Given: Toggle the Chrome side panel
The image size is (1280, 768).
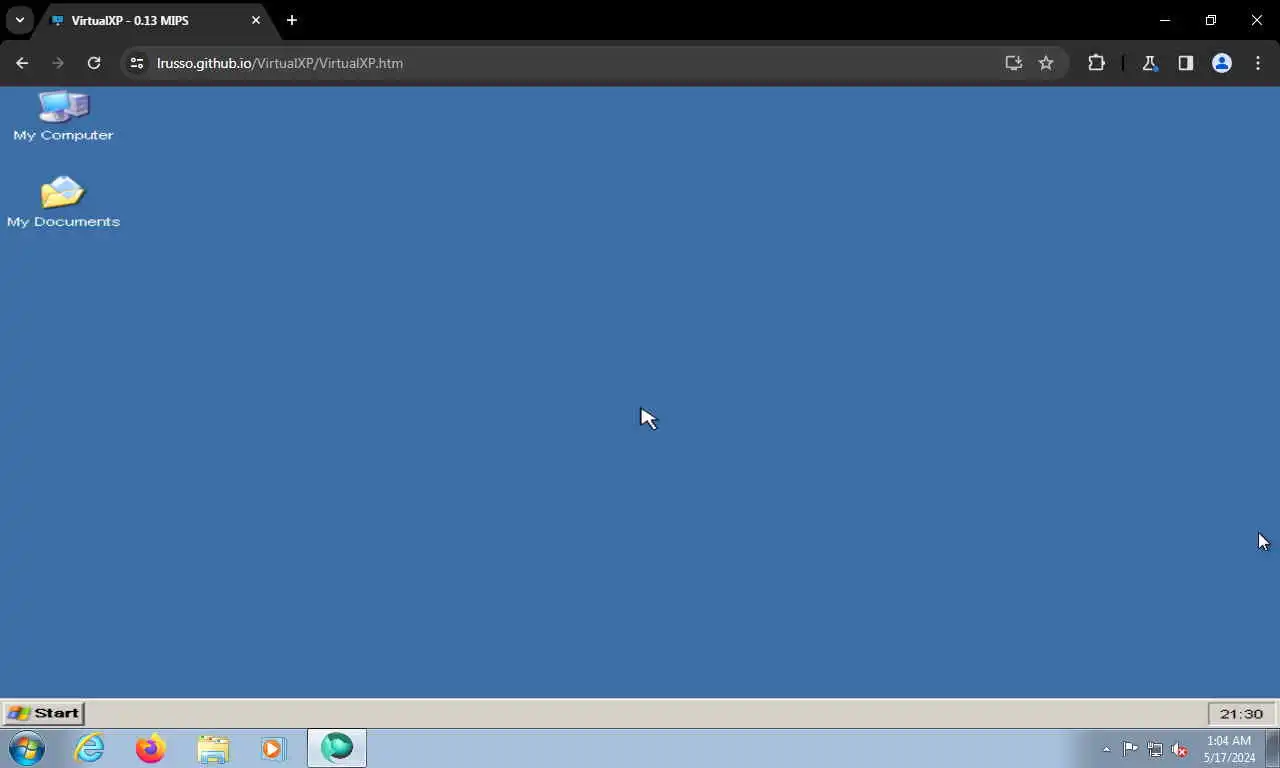Looking at the screenshot, I should tap(1186, 63).
